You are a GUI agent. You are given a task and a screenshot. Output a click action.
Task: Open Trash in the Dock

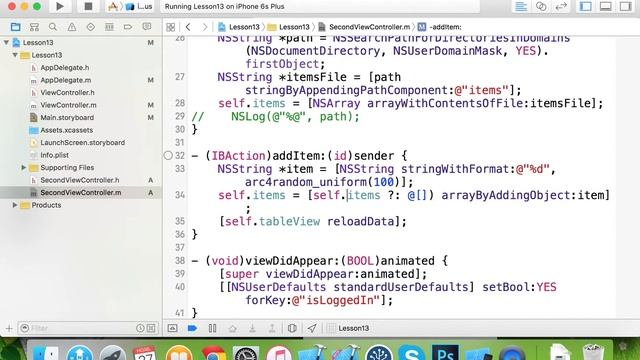click(593, 353)
